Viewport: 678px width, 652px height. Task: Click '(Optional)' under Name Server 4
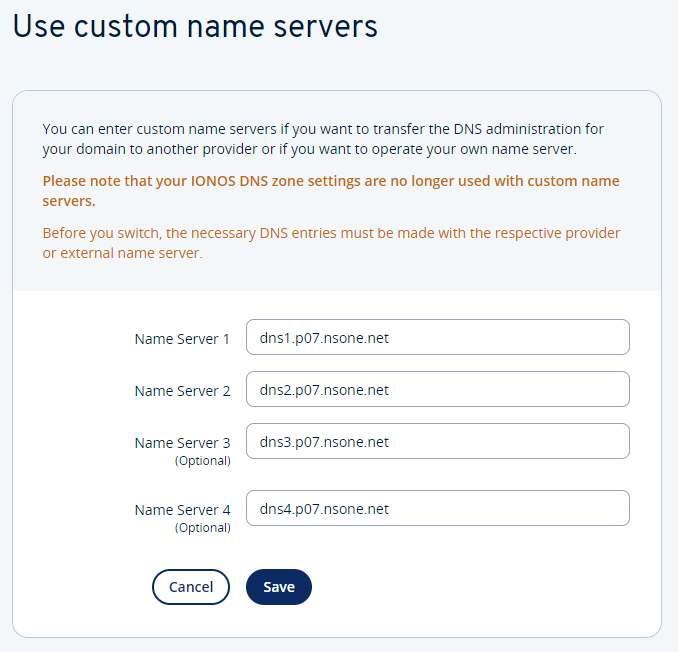tap(202, 528)
